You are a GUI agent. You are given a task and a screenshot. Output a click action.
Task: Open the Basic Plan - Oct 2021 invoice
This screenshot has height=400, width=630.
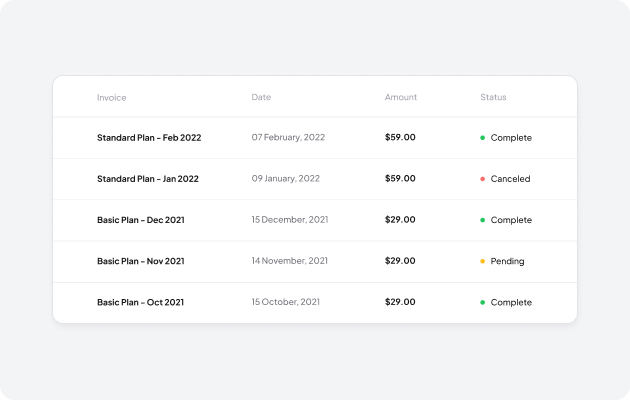click(x=140, y=302)
